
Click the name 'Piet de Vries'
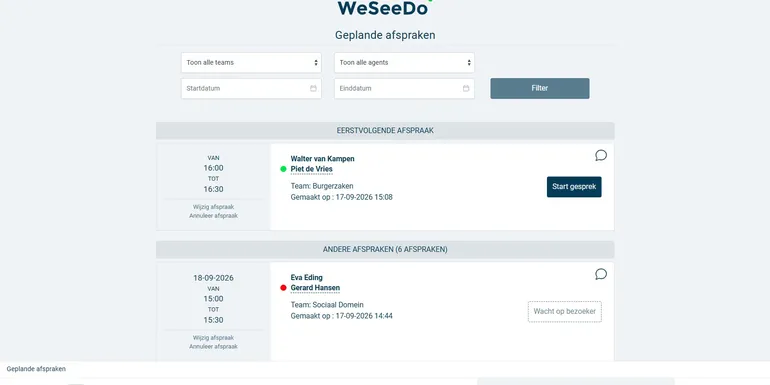click(311, 169)
